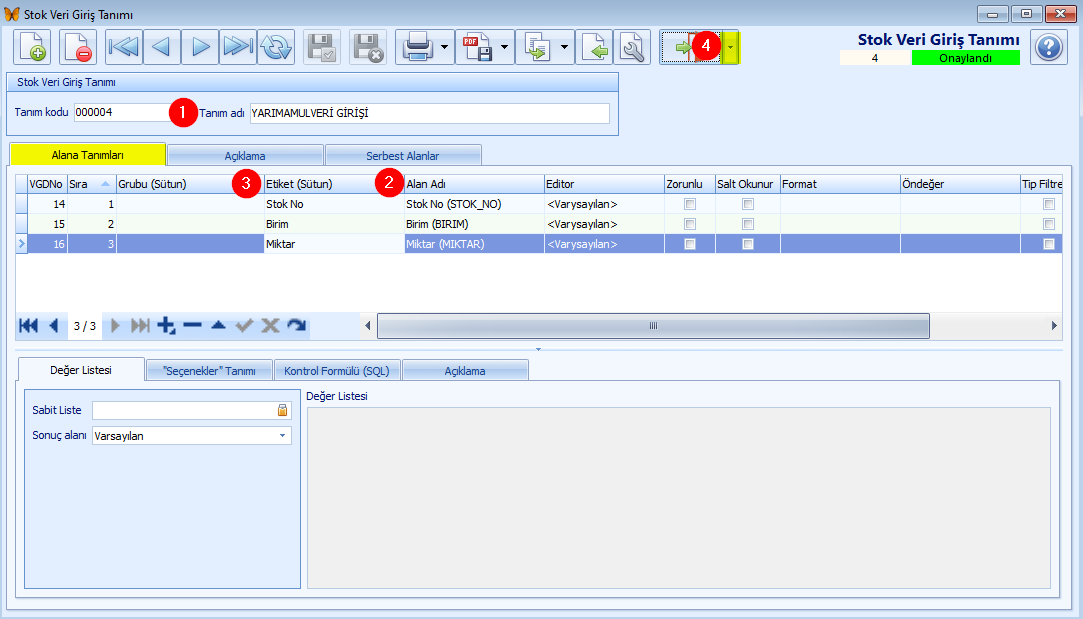Open the copy button dropdown arrow
Image resolution: width=1083 pixels, height=619 pixels.
[565, 47]
